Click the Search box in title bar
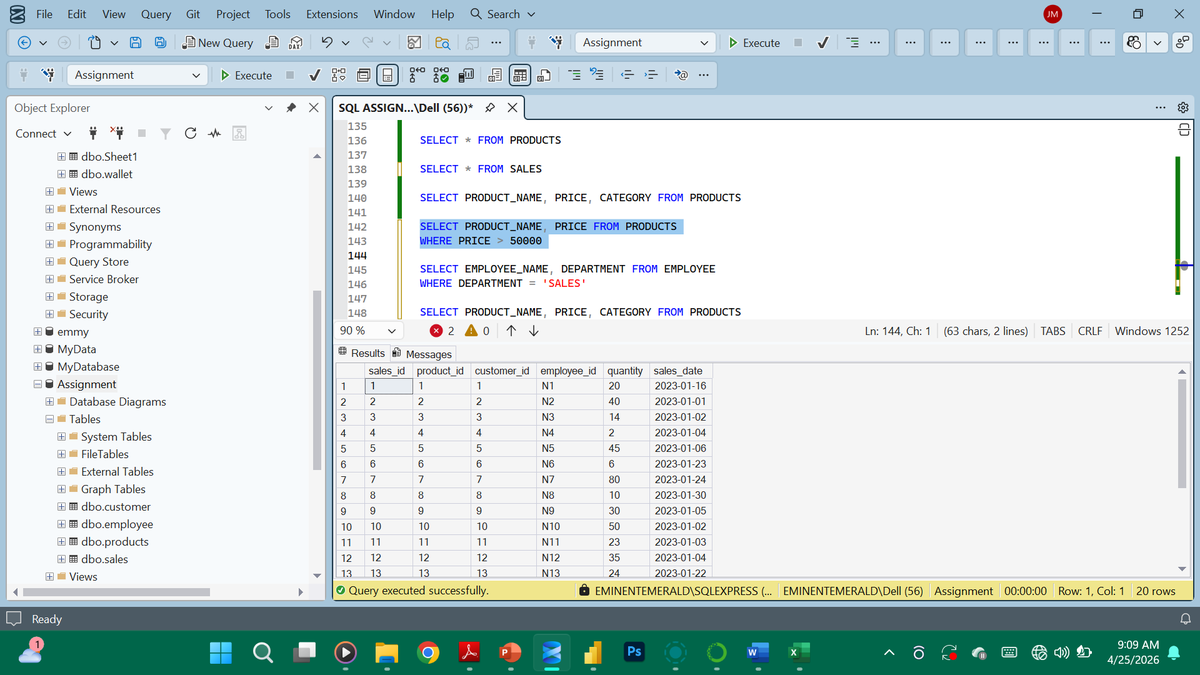Viewport: 1200px width, 675px height. [502, 14]
